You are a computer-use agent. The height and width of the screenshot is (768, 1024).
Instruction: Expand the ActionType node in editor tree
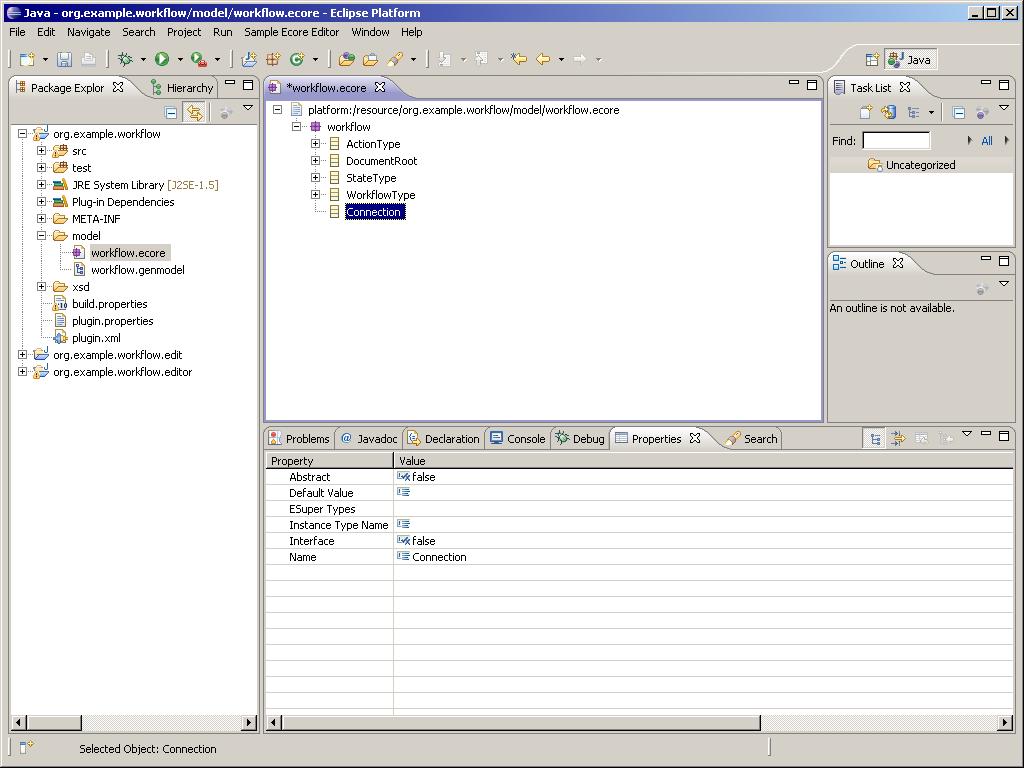(x=316, y=144)
